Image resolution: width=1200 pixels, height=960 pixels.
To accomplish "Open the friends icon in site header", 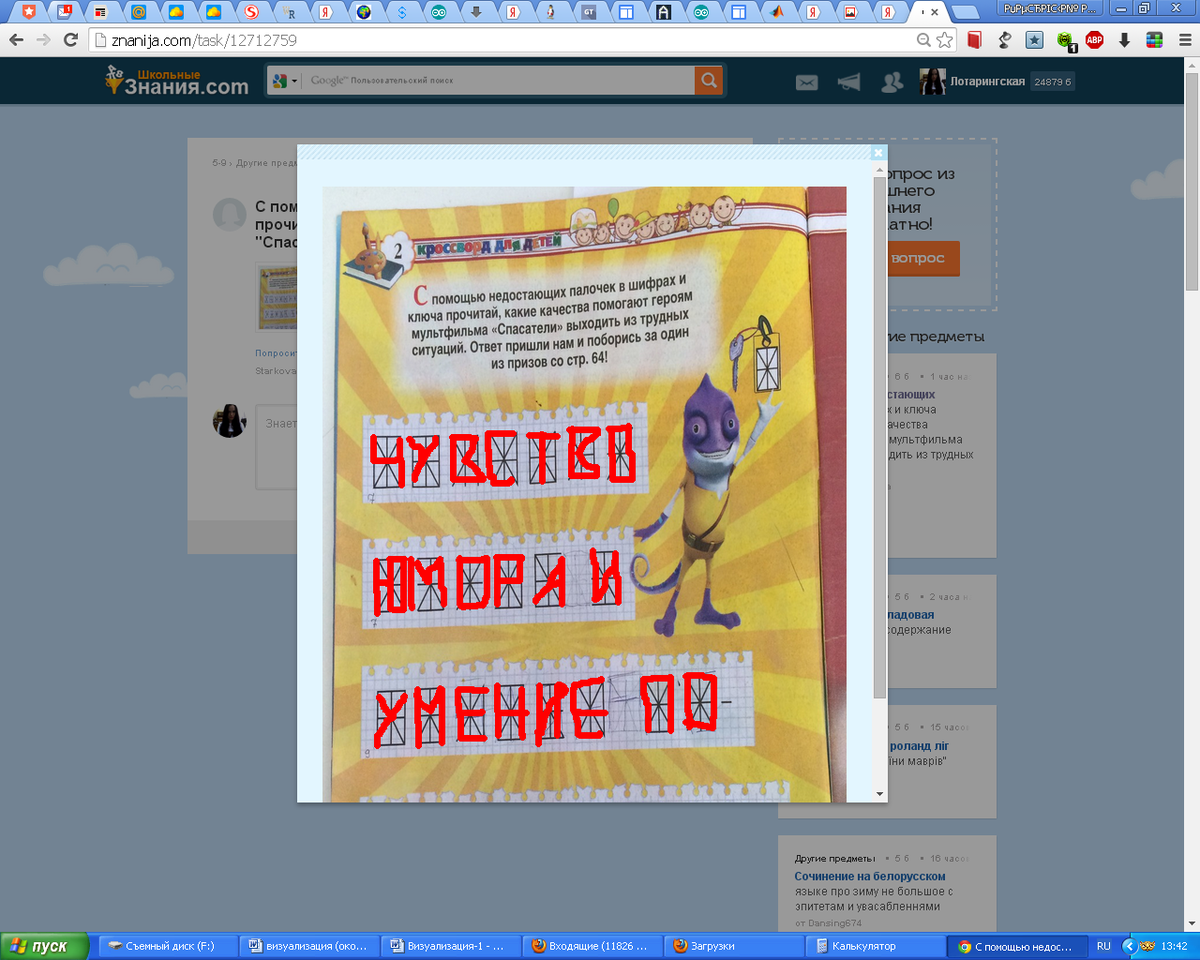I will point(892,82).
